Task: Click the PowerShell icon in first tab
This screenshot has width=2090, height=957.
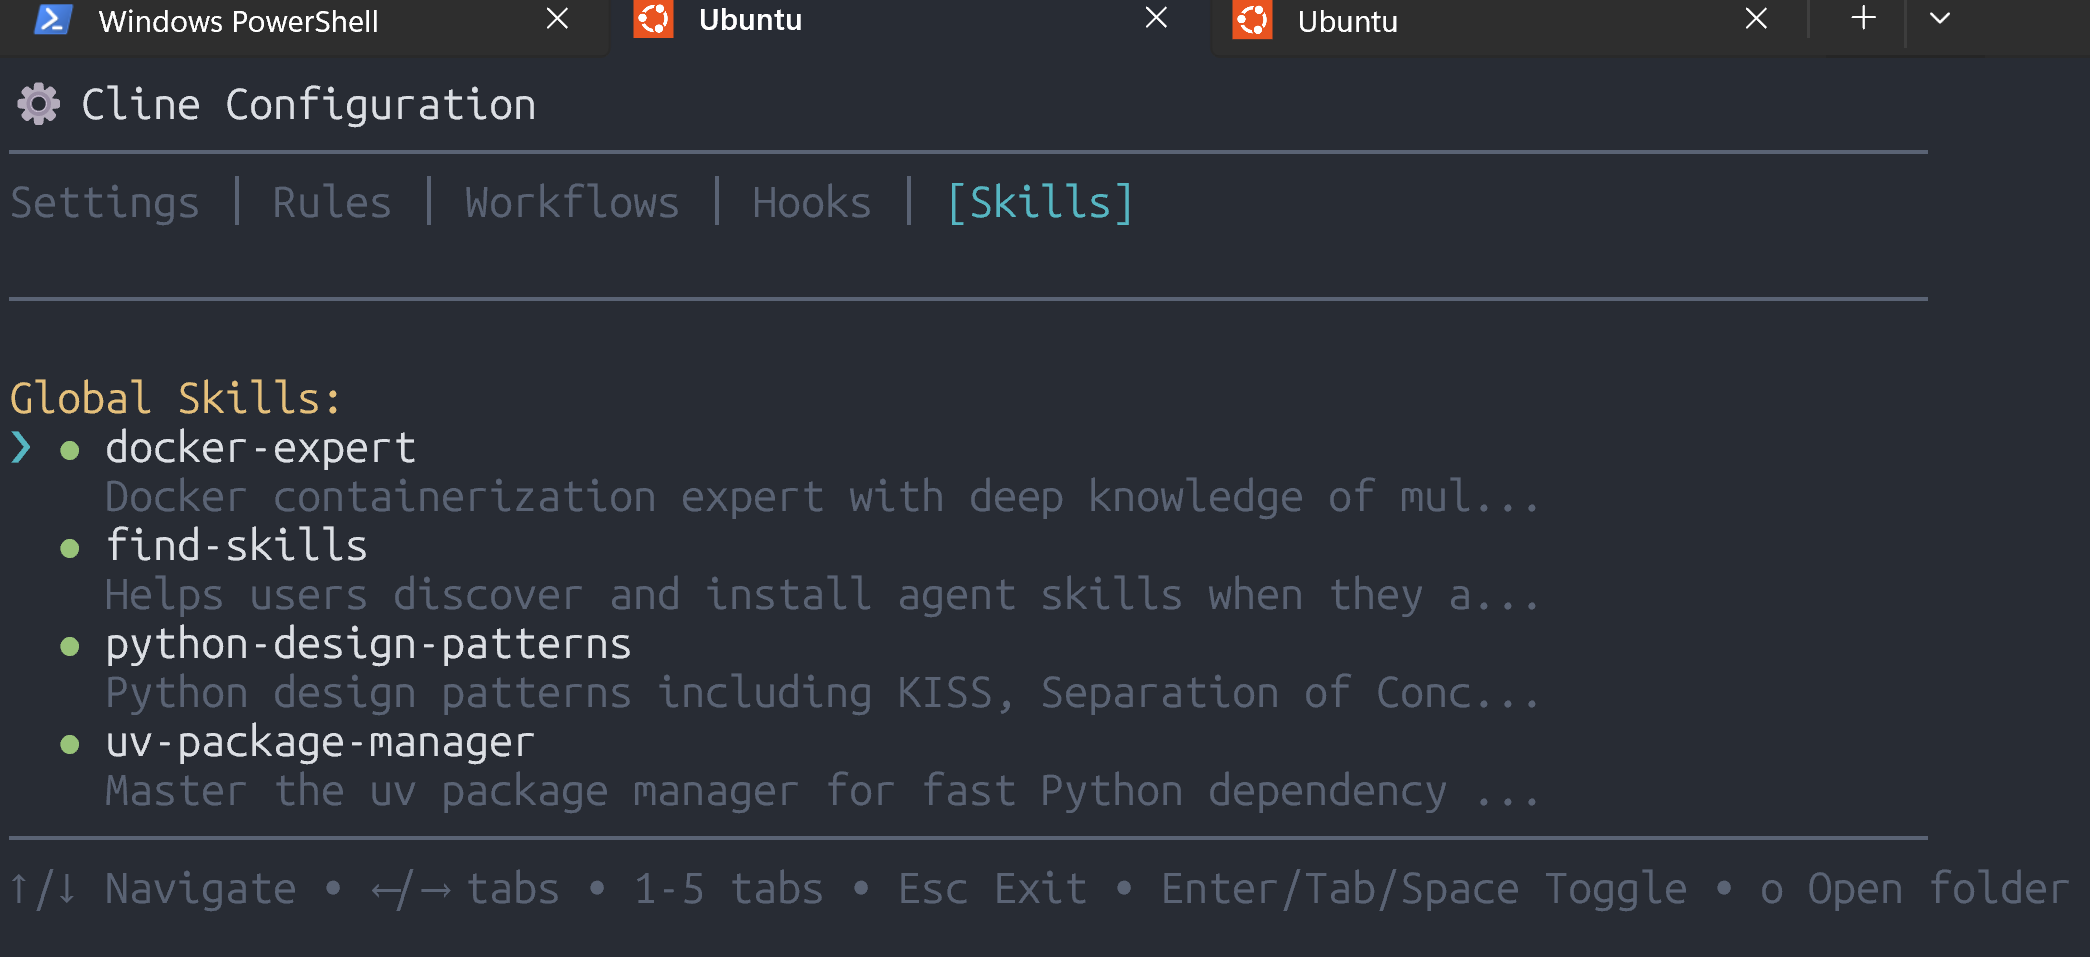Action: pyautogui.click(x=52, y=20)
